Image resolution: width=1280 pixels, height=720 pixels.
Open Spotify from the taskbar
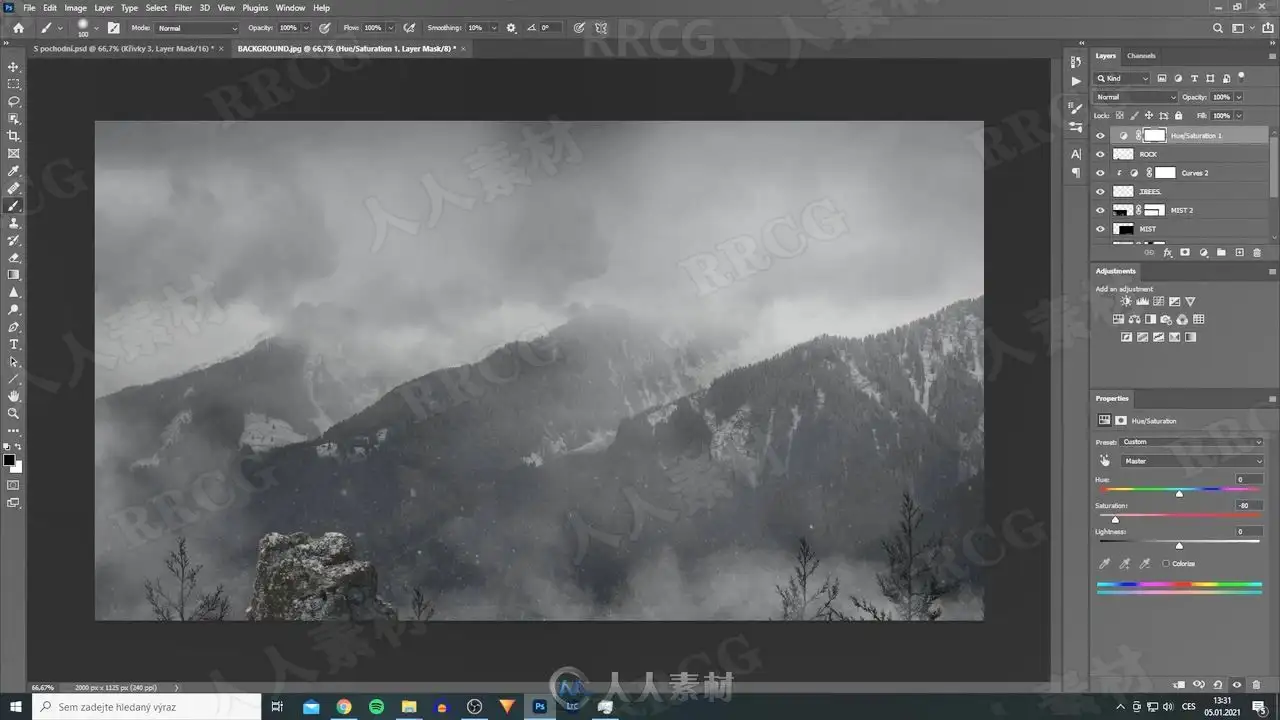(376, 707)
